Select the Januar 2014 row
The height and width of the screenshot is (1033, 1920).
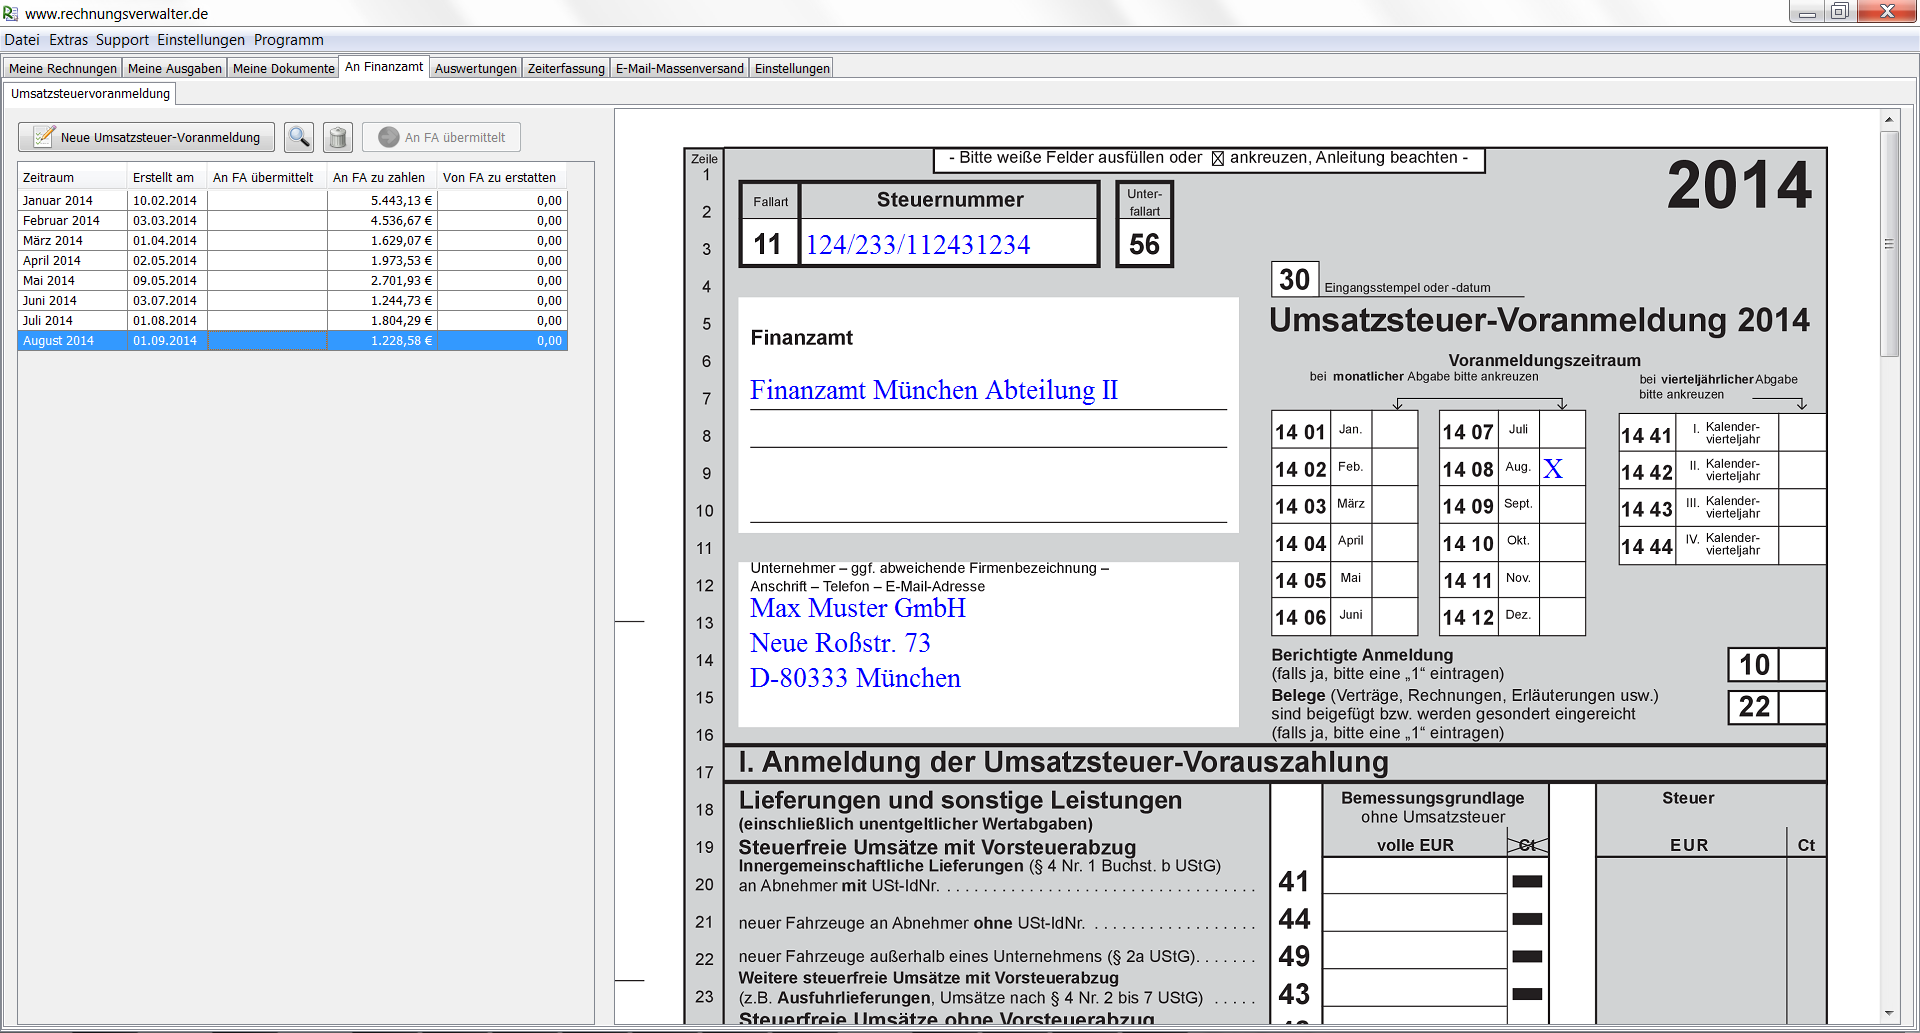(58, 200)
